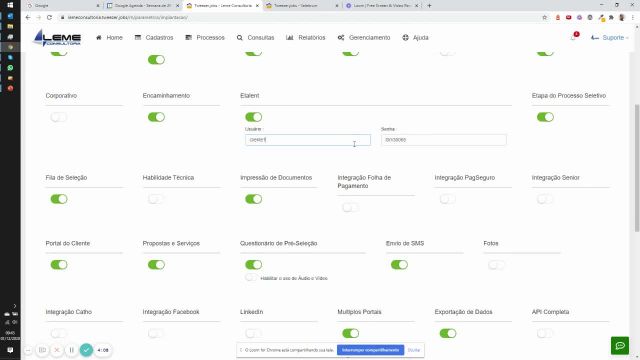Image resolution: width=640 pixels, height=360 pixels.
Task: Disable the Envio de SMS switch
Action: [399, 265]
